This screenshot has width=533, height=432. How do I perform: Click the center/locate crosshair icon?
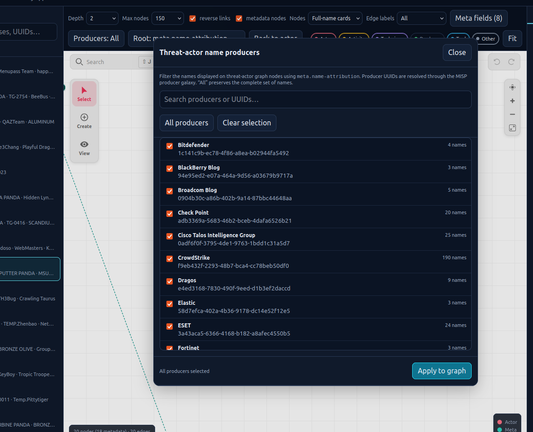point(512,87)
